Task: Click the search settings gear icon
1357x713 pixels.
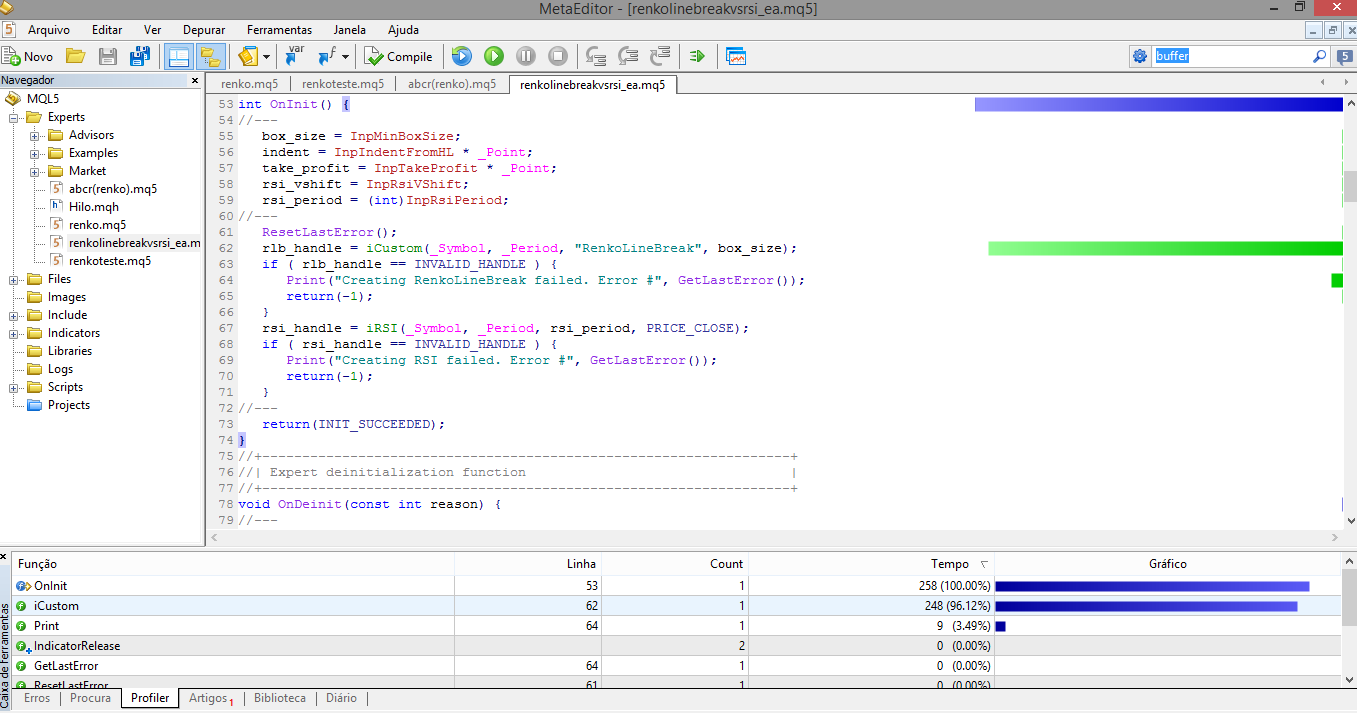Action: tap(1140, 57)
